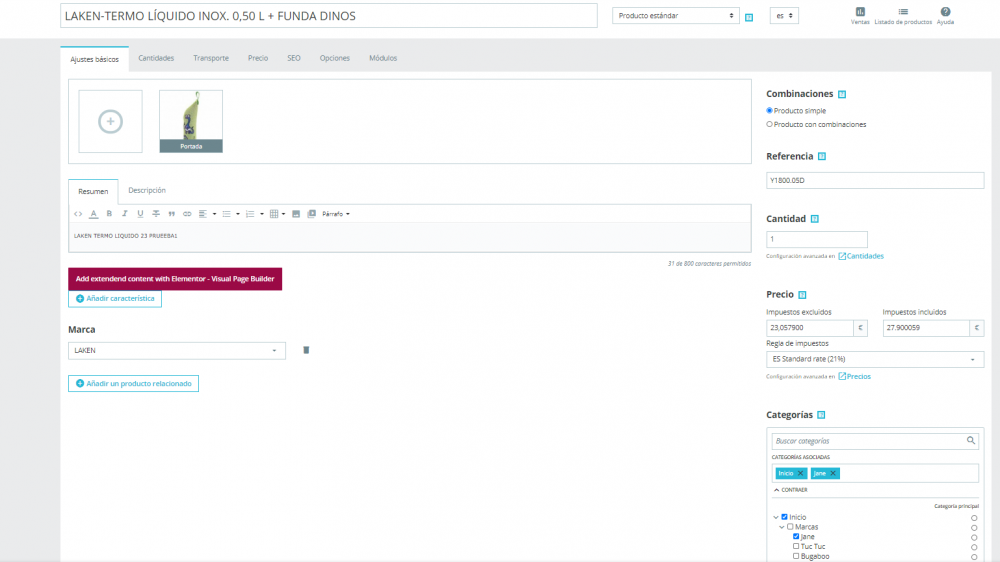The image size is (1000, 562).
Task: Toggle bold formatting in the summary editor
Action: [x=109, y=214]
